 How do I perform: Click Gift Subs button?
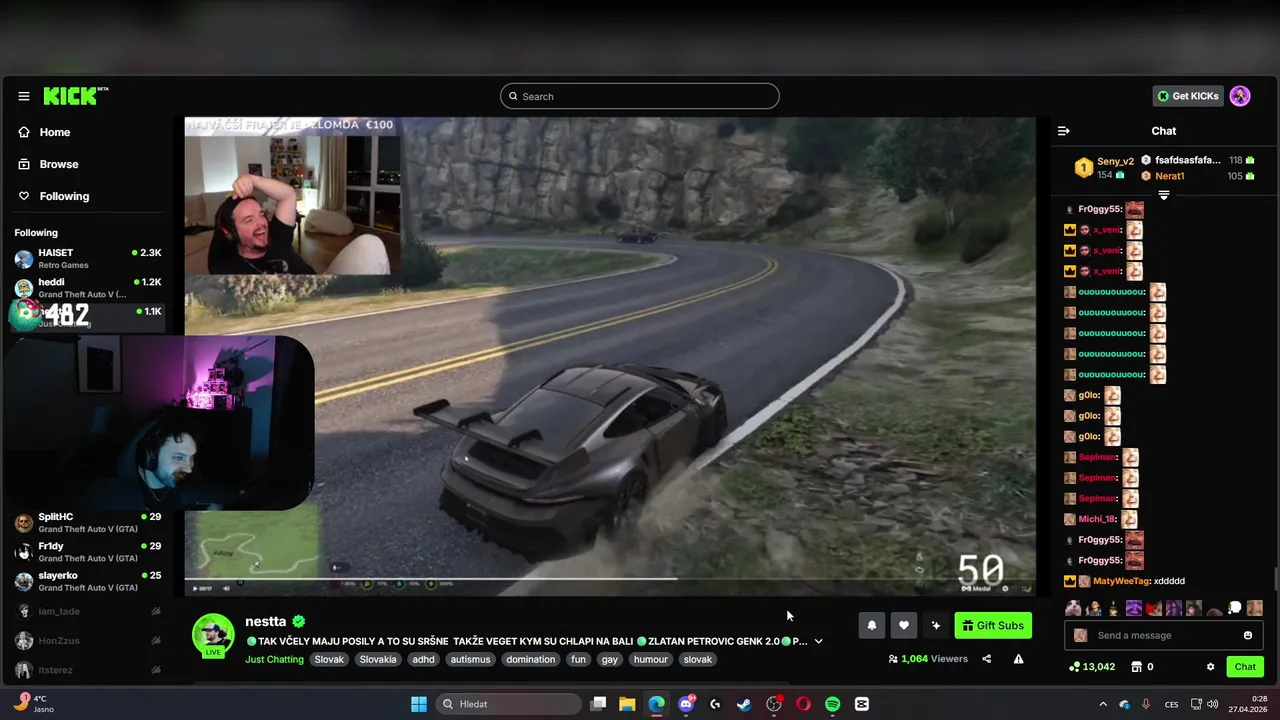click(993, 625)
